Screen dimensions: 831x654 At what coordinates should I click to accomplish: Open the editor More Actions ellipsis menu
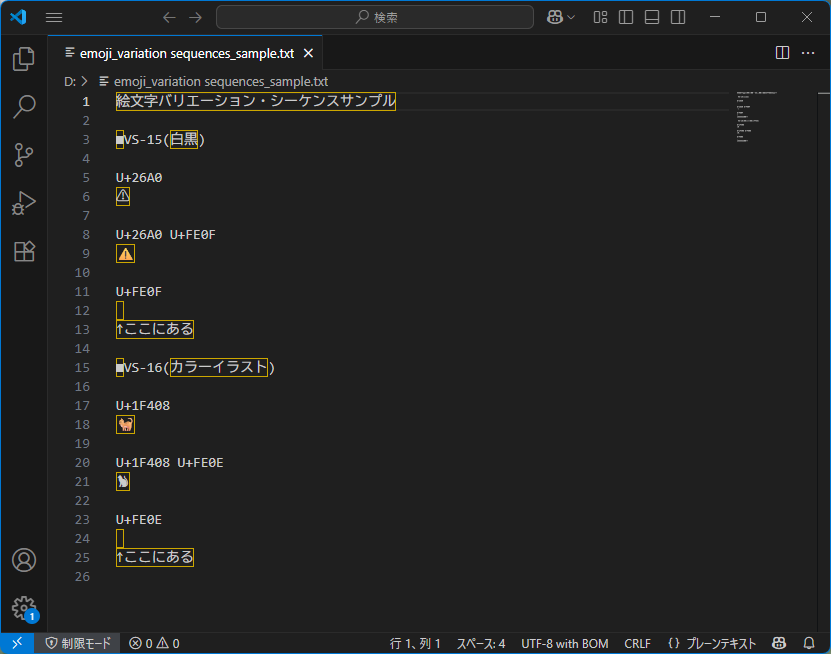pyautogui.click(x=809, y=53)
